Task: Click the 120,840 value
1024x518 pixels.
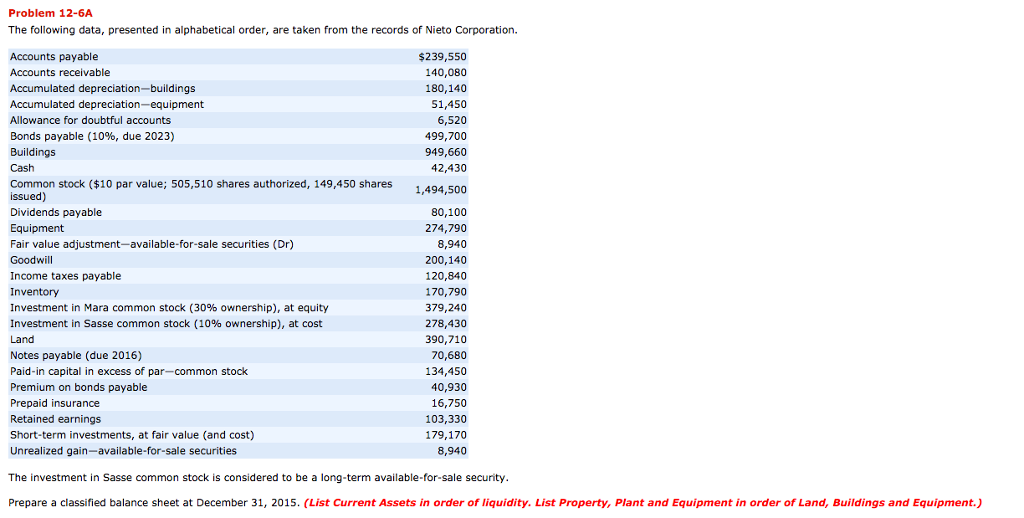Action: 446,276
